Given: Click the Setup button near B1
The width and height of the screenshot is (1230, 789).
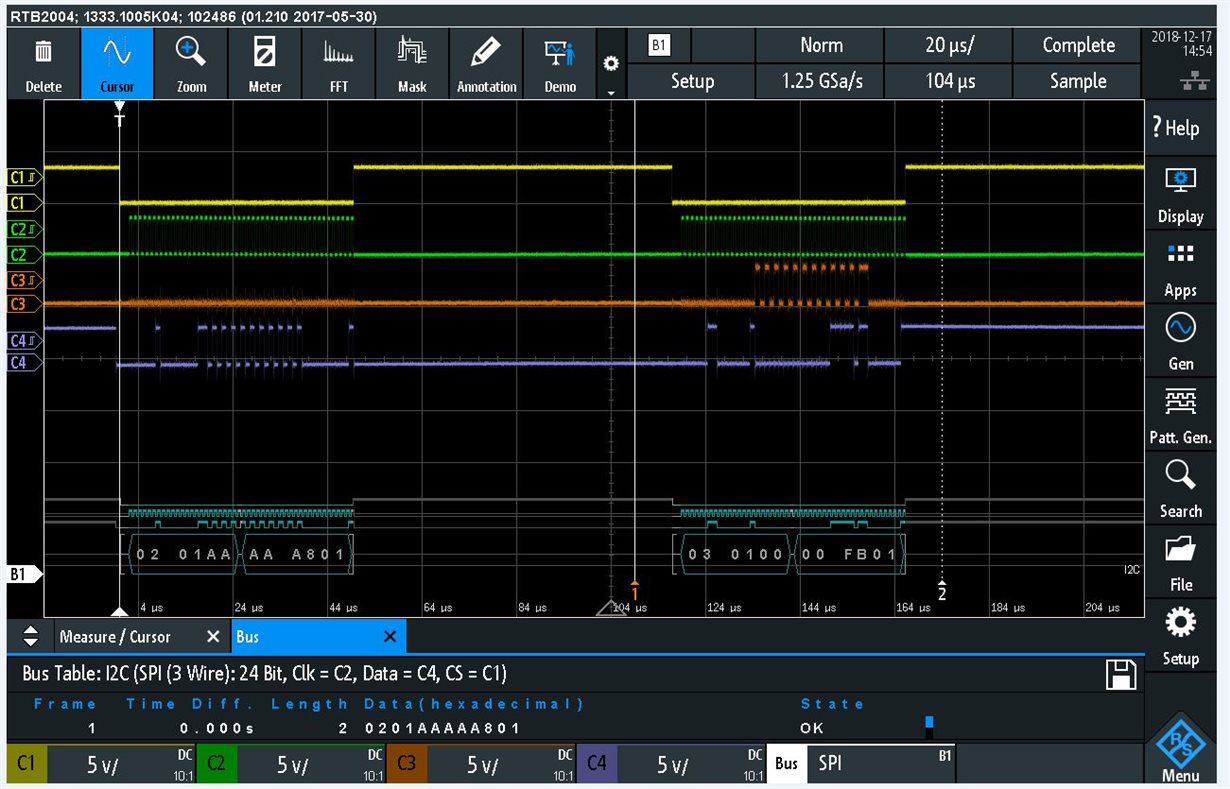Looking at the screenshot, I should point(692,81).
